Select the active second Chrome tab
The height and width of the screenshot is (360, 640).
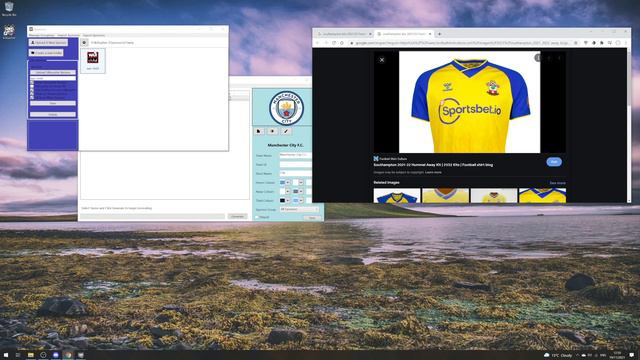click(x=403, y=34)
